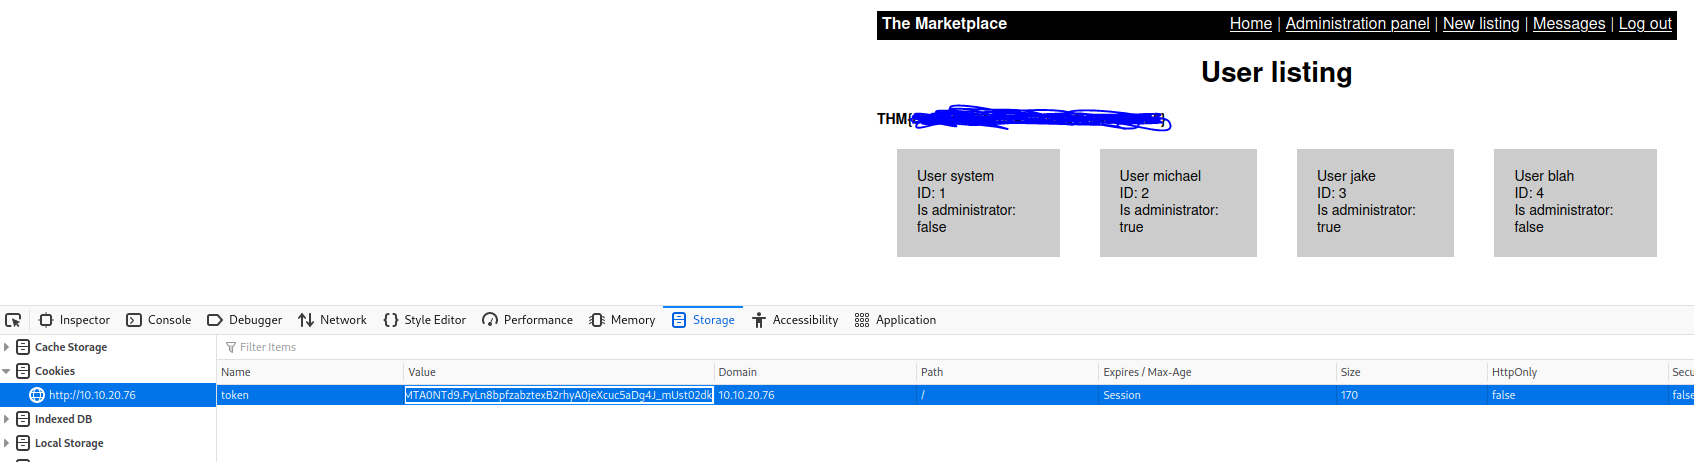The image size is (1694, 462).
Task: Open the Messages link
Action: point(1569,24)
